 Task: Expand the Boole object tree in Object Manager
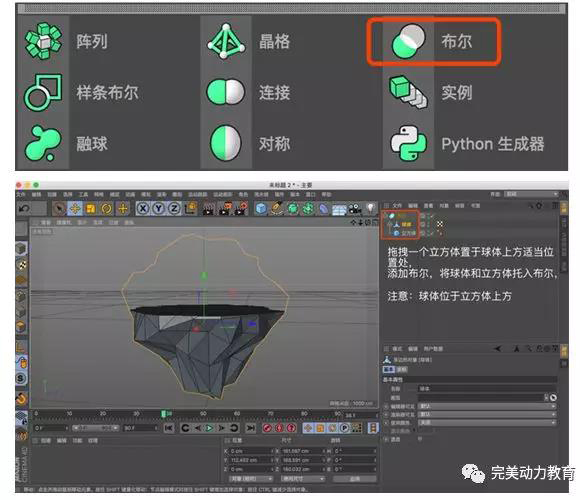pyautogui.click(x=385, y=215)
